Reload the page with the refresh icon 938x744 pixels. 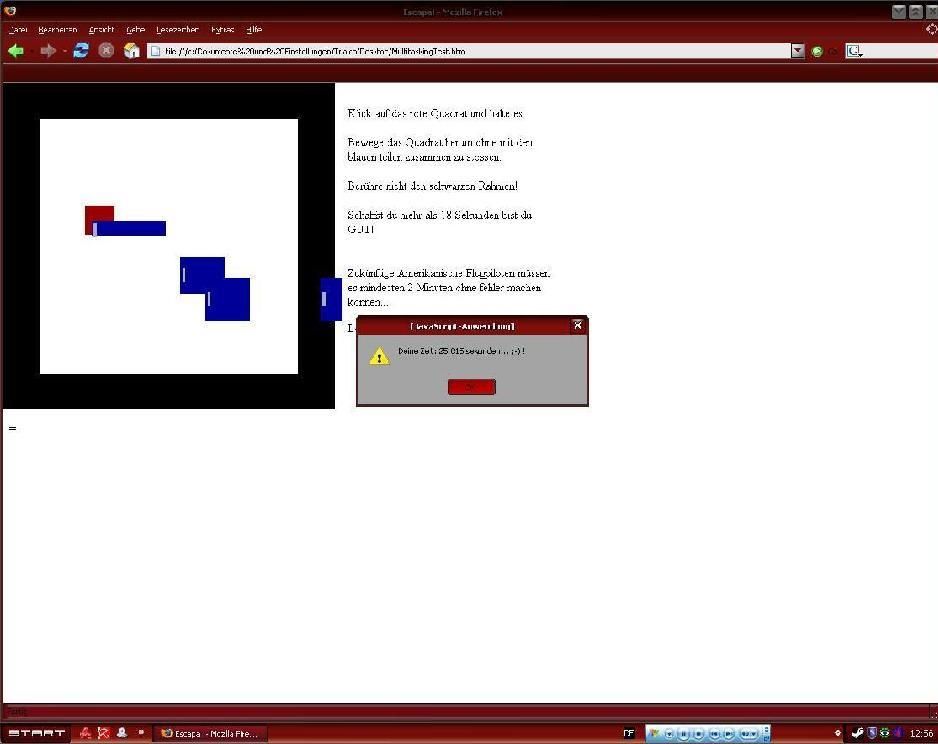click(x=81, y=51)
